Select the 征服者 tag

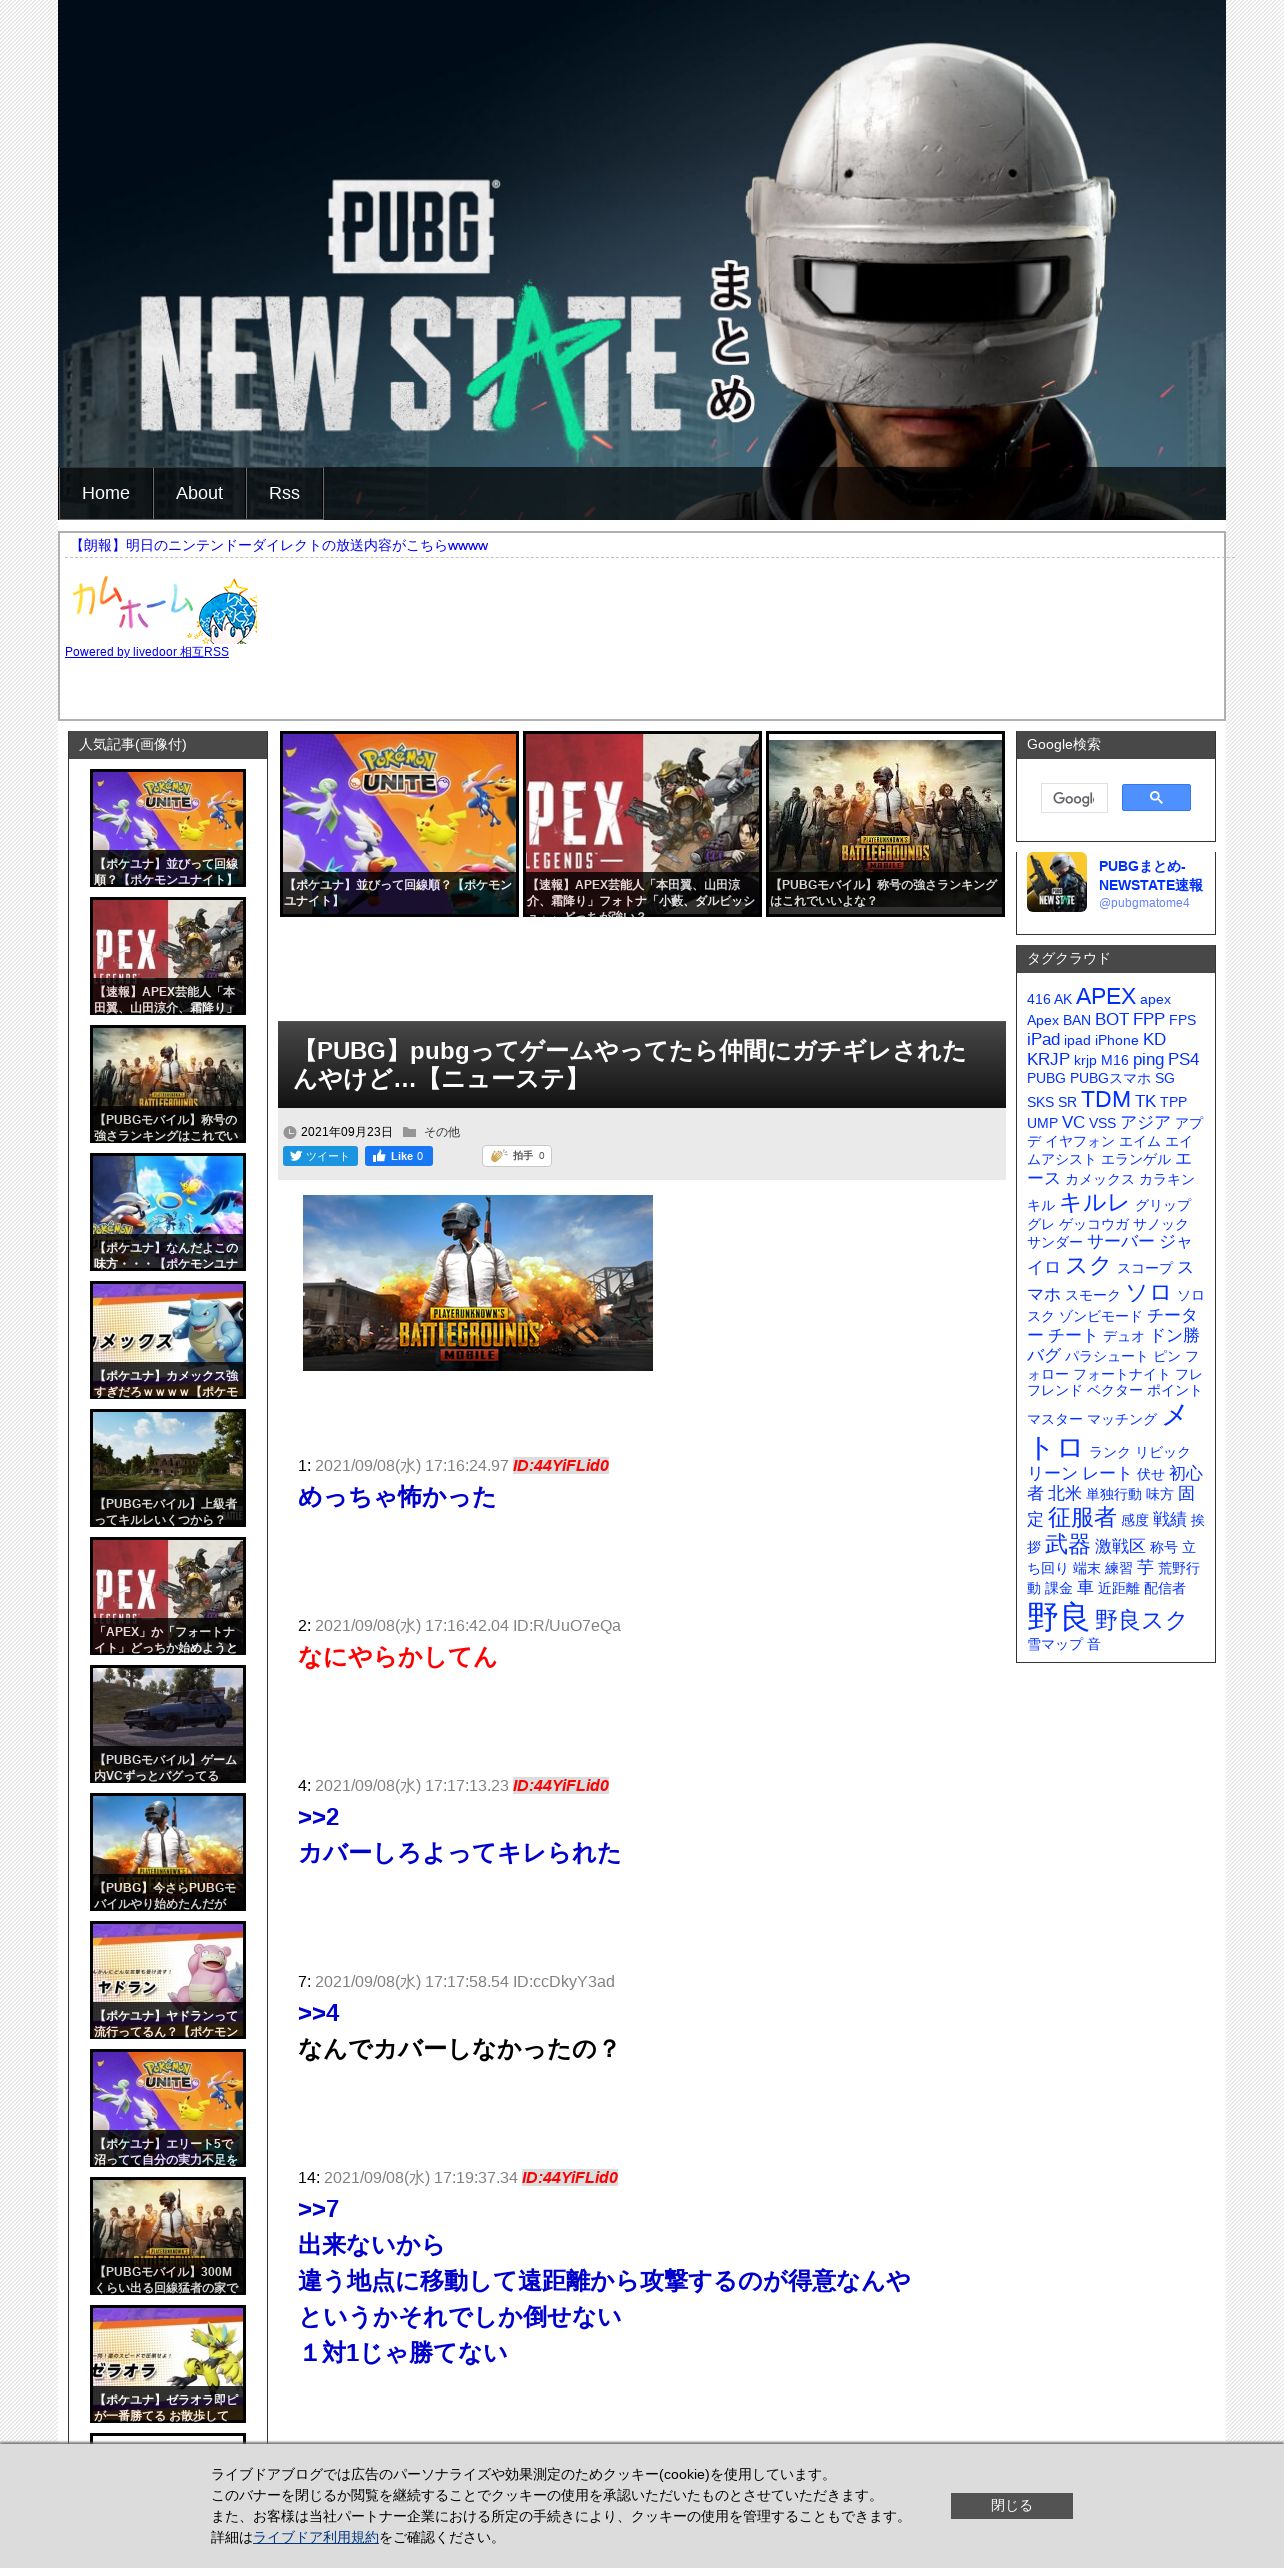pos(1082,1517)
